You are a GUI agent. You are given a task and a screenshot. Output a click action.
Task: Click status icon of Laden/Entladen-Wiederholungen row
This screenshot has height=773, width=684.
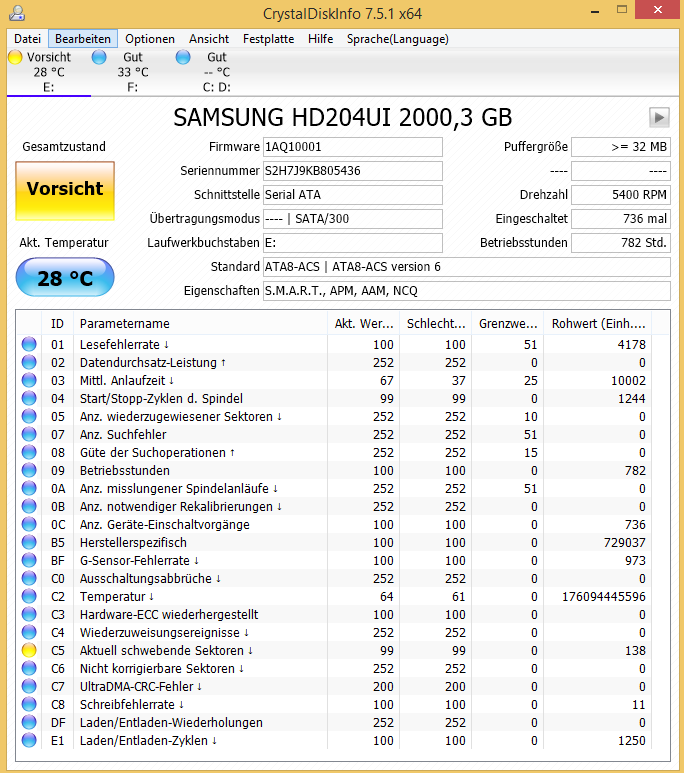tap(29, 722)
